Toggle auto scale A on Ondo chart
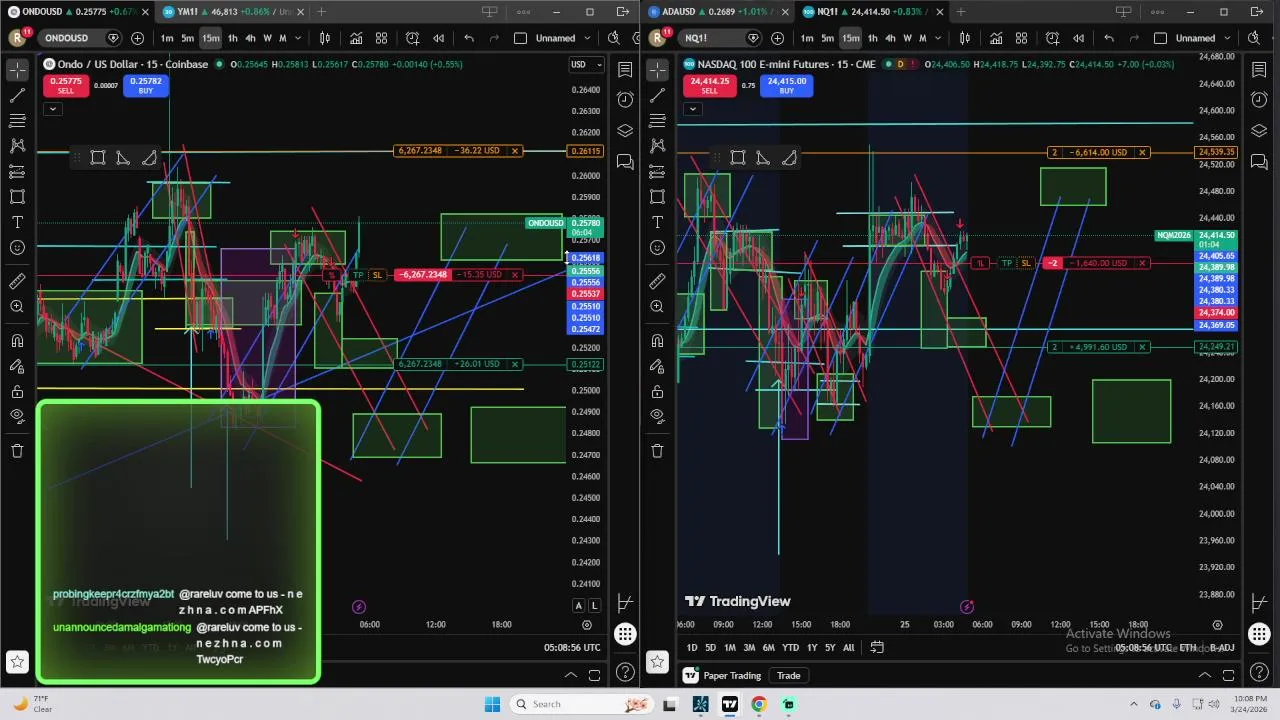Image resolution: width=1280 pixels, height=720 pixels. tap(578, 606)
